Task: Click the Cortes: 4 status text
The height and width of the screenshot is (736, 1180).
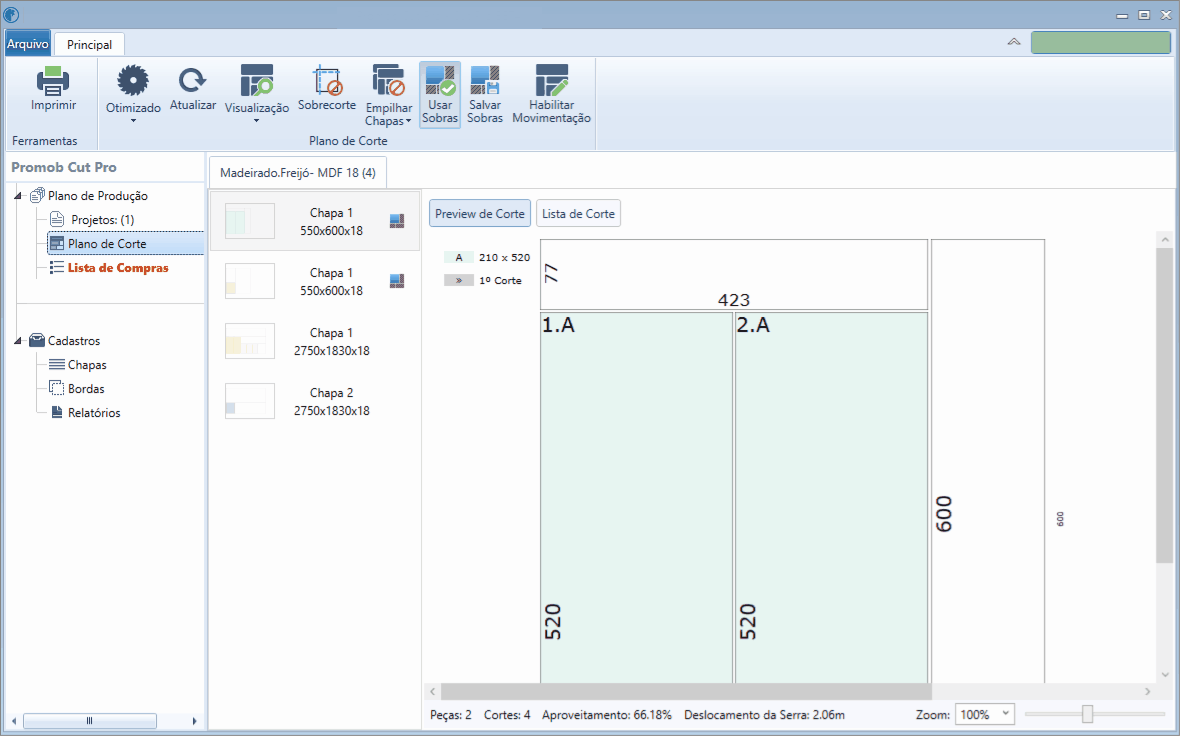Action: [507, 715]
